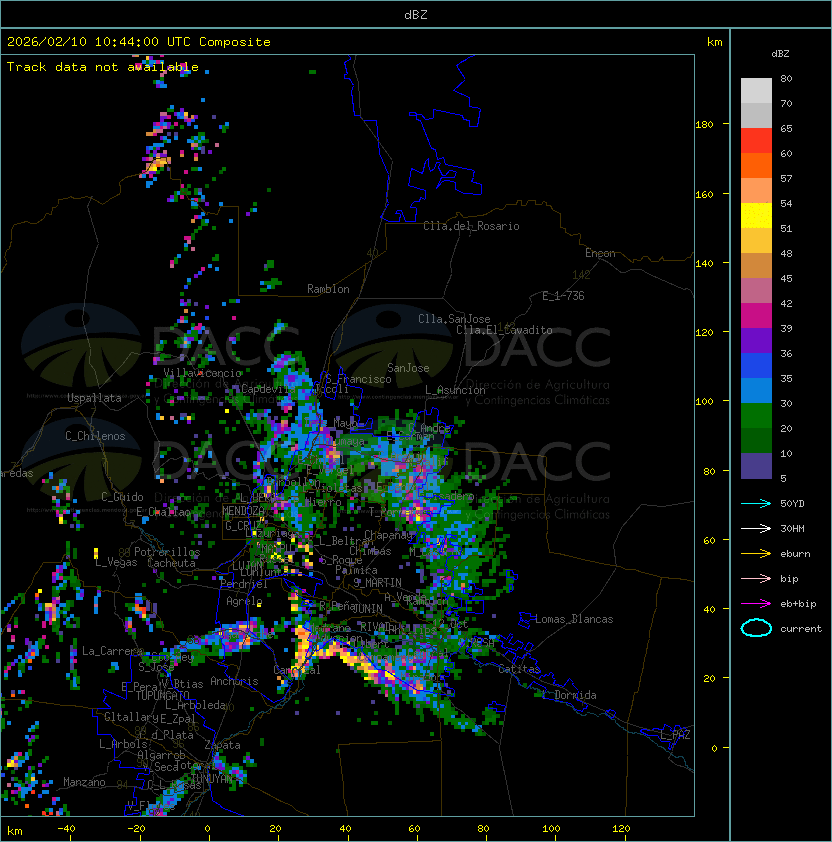Viewport: 832px width, 842px height.
Task: Select the green 20-30 dBZ swatch
Action: (756, 416)
